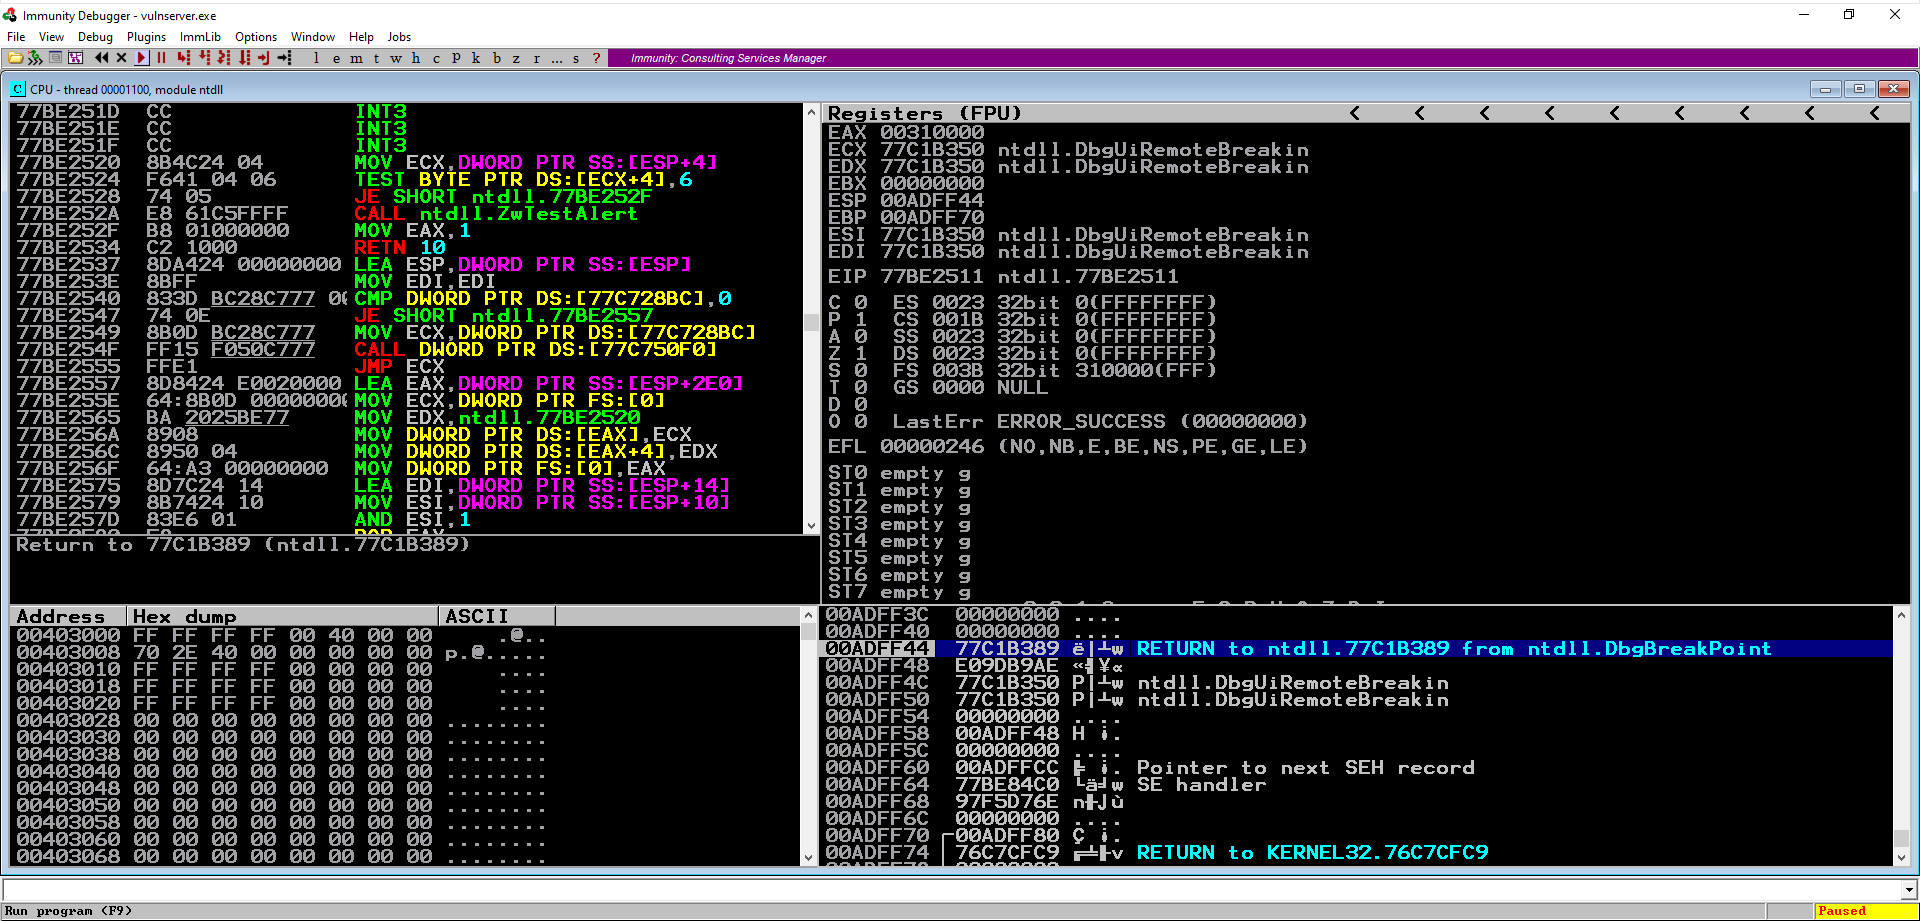Image resolution: width=1920 pixels, height=921 pixels.
Task: Click the Trace into icon
Action: pos(224,58)
